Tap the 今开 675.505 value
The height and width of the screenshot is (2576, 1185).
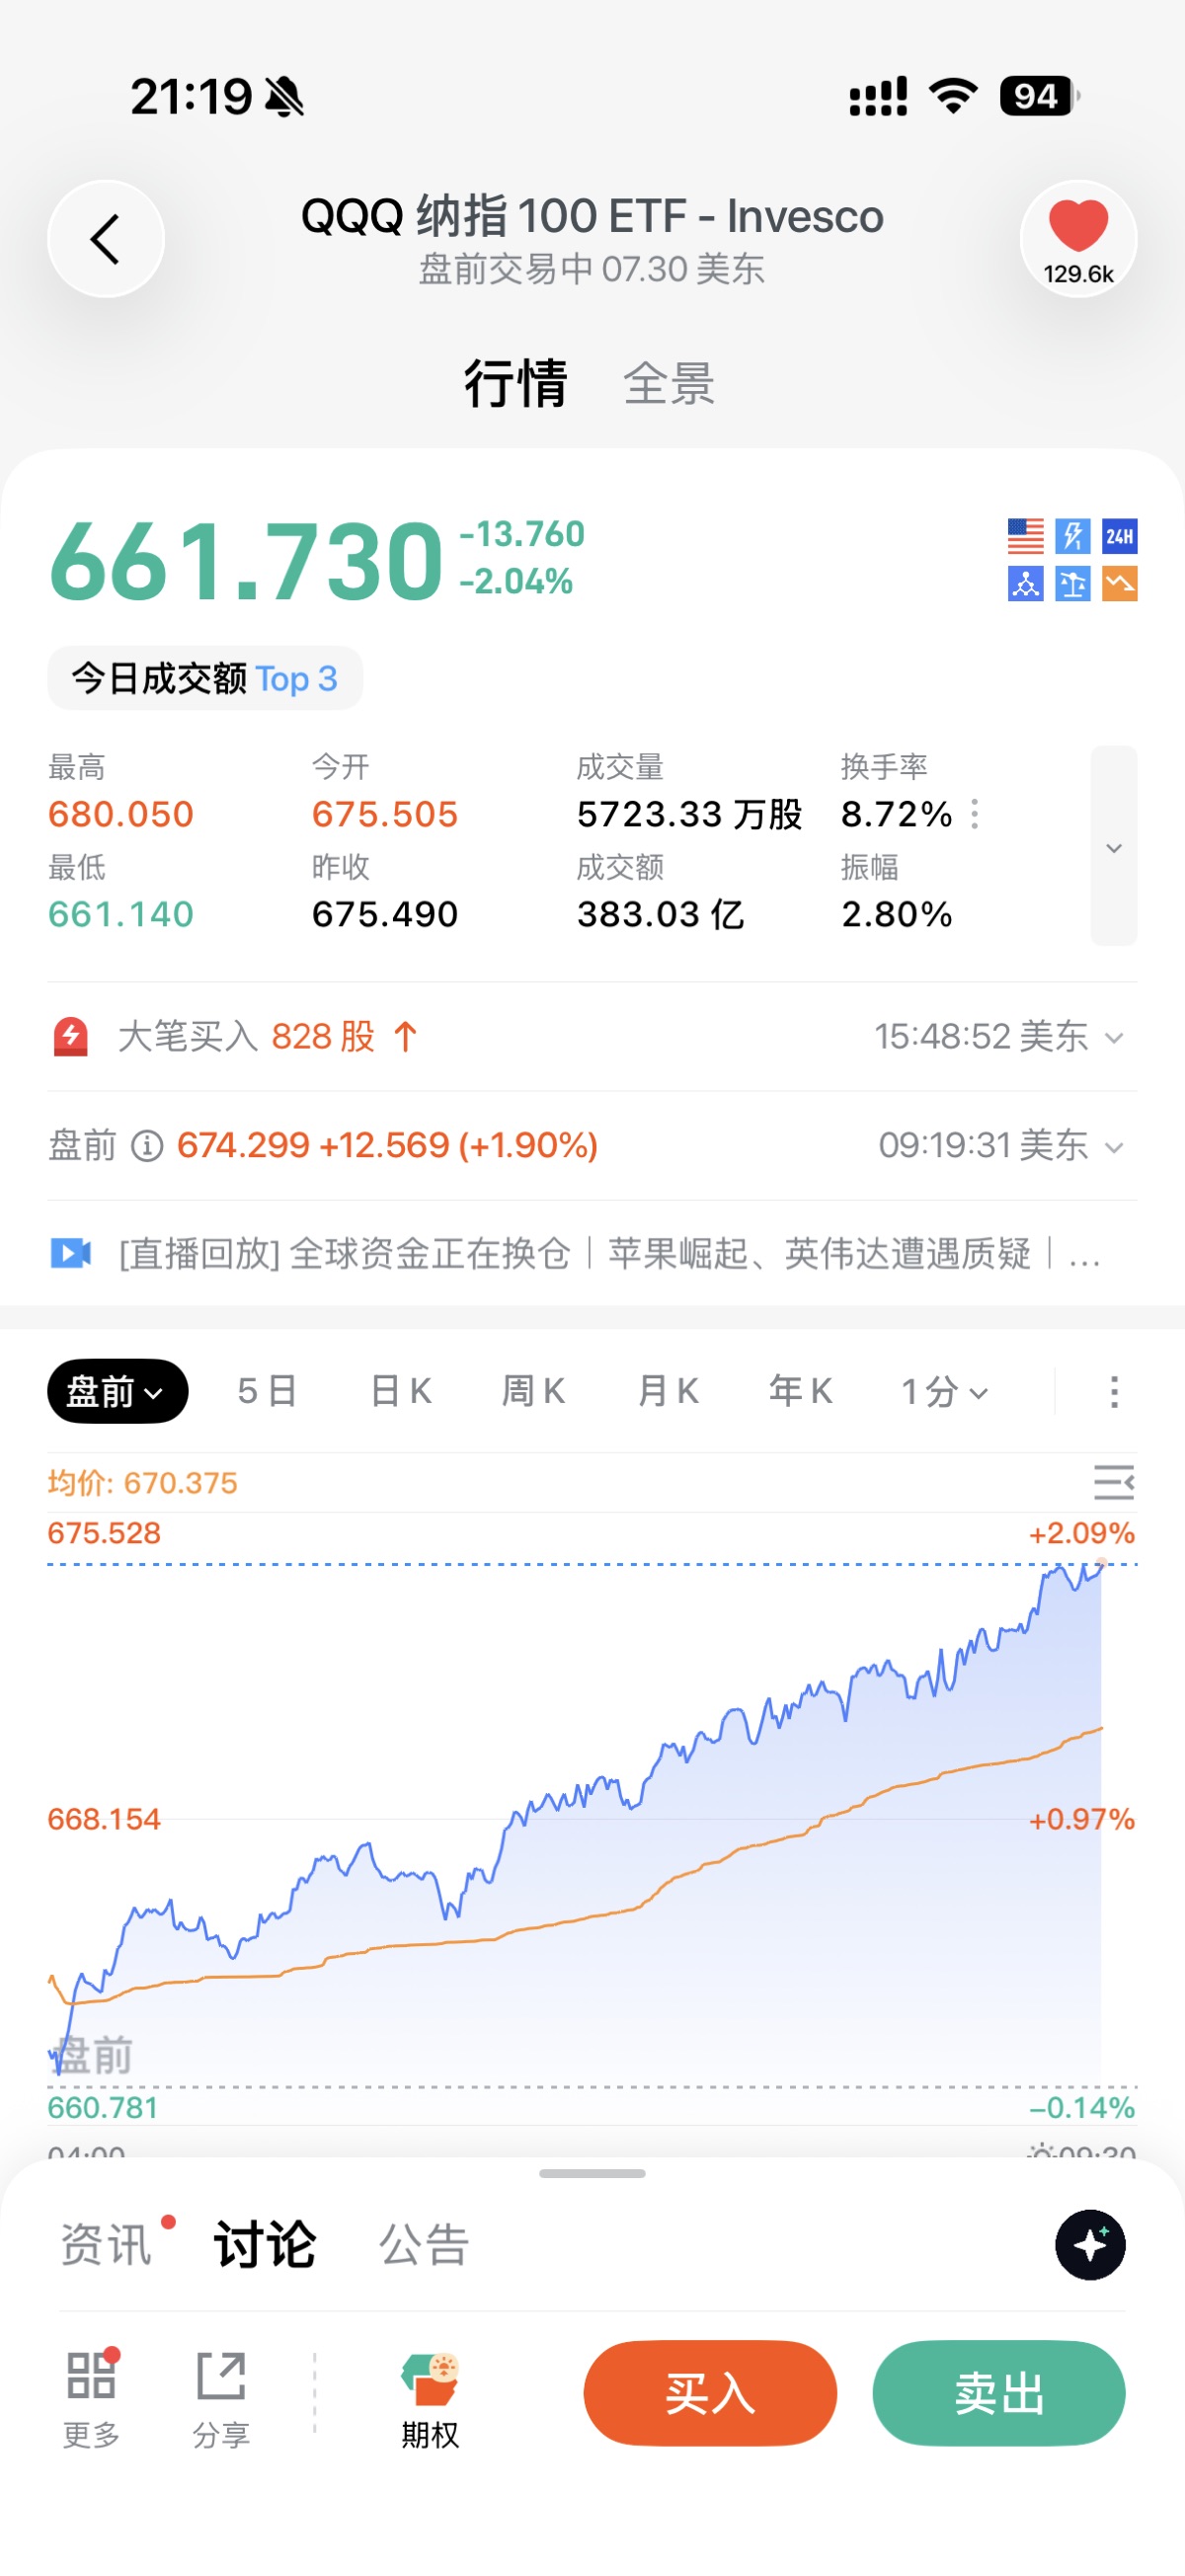pos(385,814)
